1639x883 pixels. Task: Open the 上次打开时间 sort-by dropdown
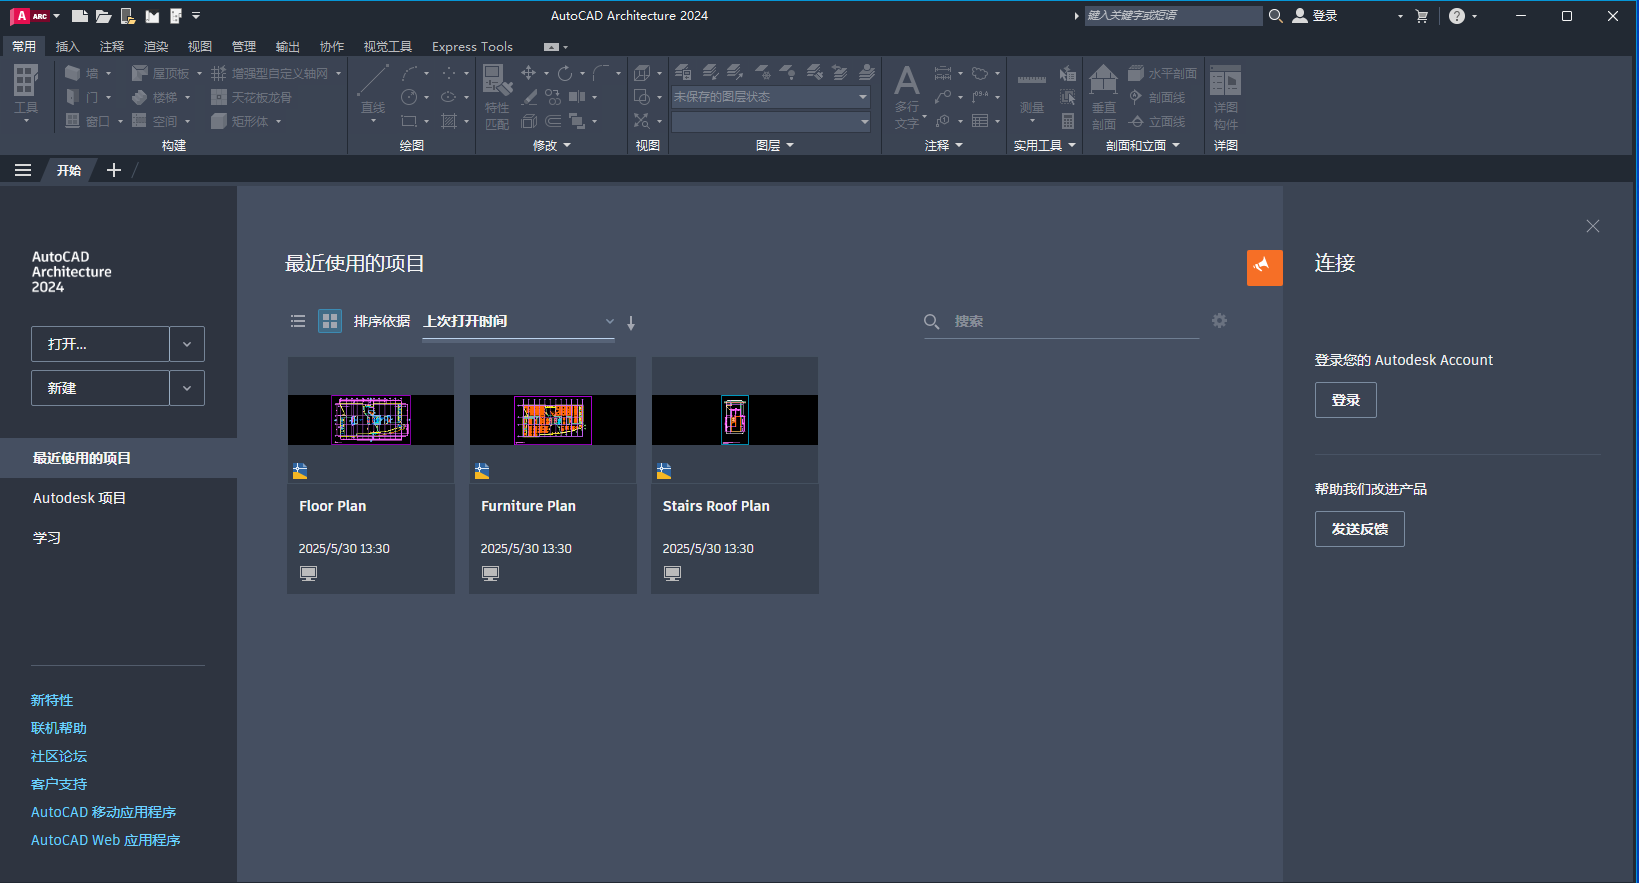[518, 321]
